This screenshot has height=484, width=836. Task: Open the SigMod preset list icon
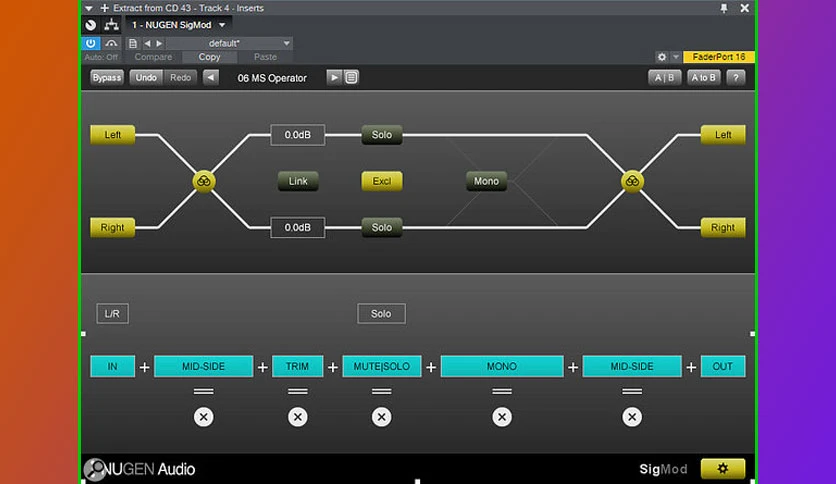[x=351, y=78]
